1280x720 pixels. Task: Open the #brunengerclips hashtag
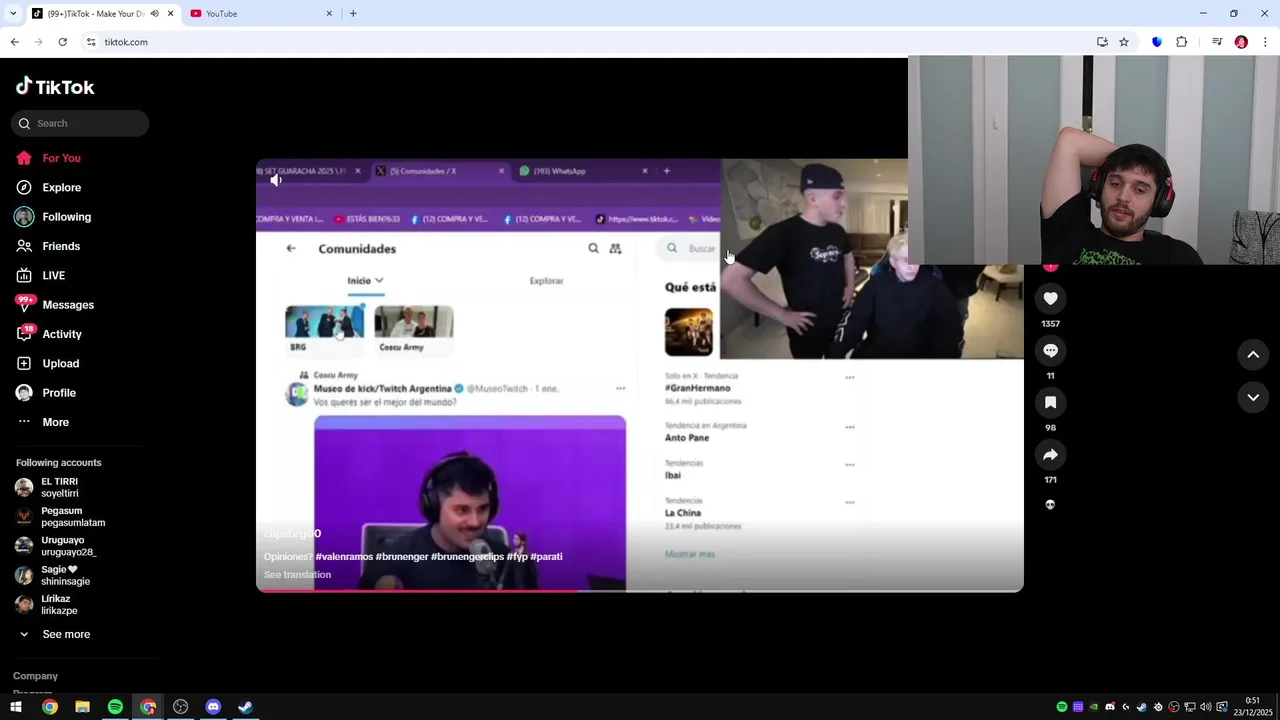(467, 556)
